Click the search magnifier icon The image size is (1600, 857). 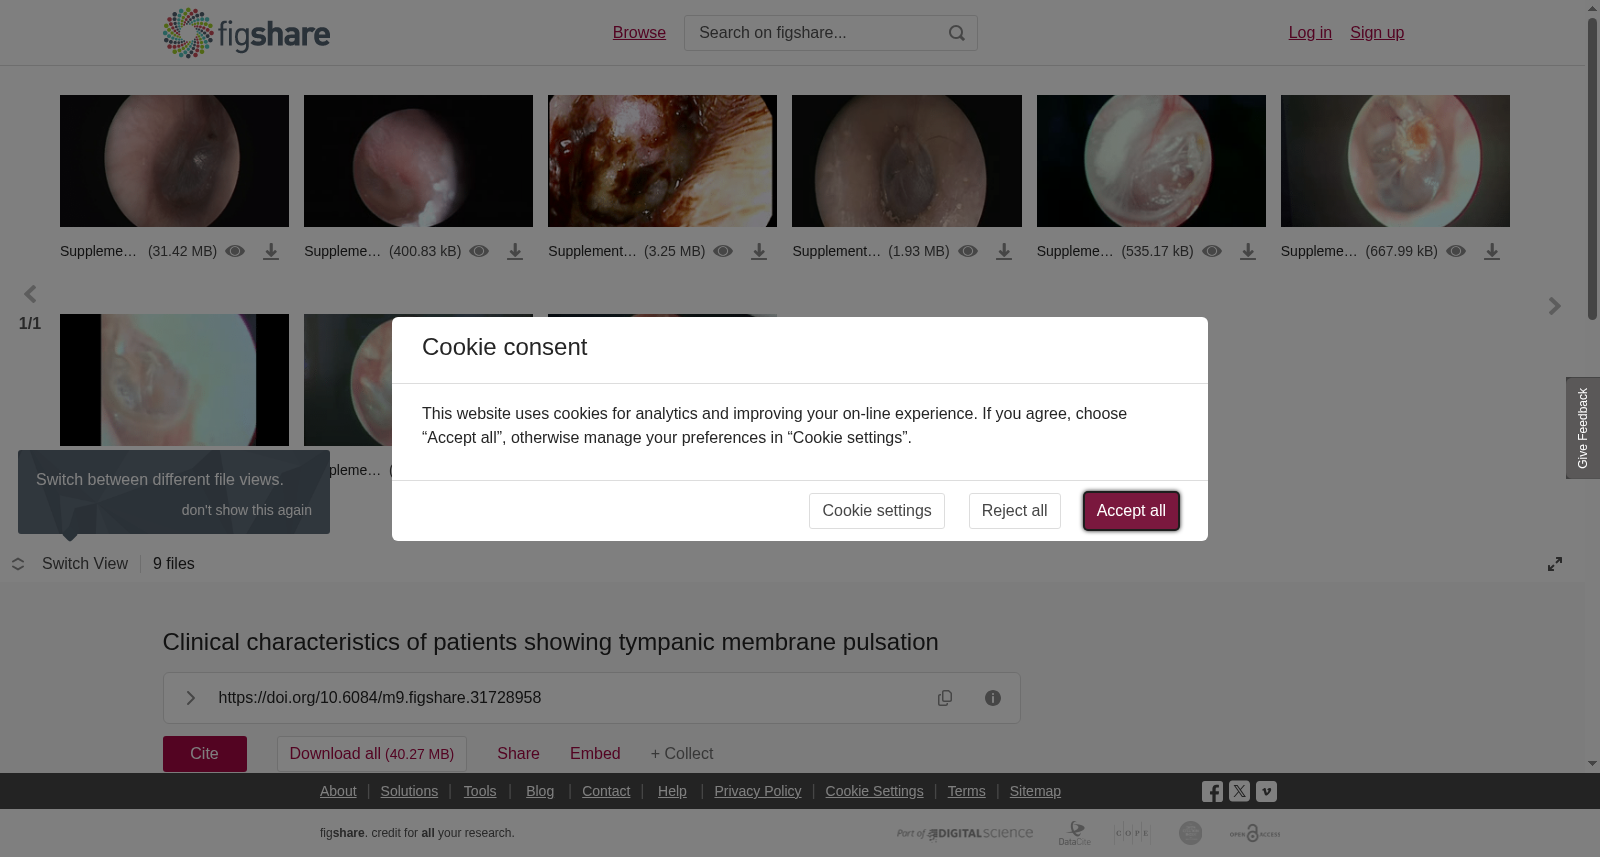[x=957, y=33]
